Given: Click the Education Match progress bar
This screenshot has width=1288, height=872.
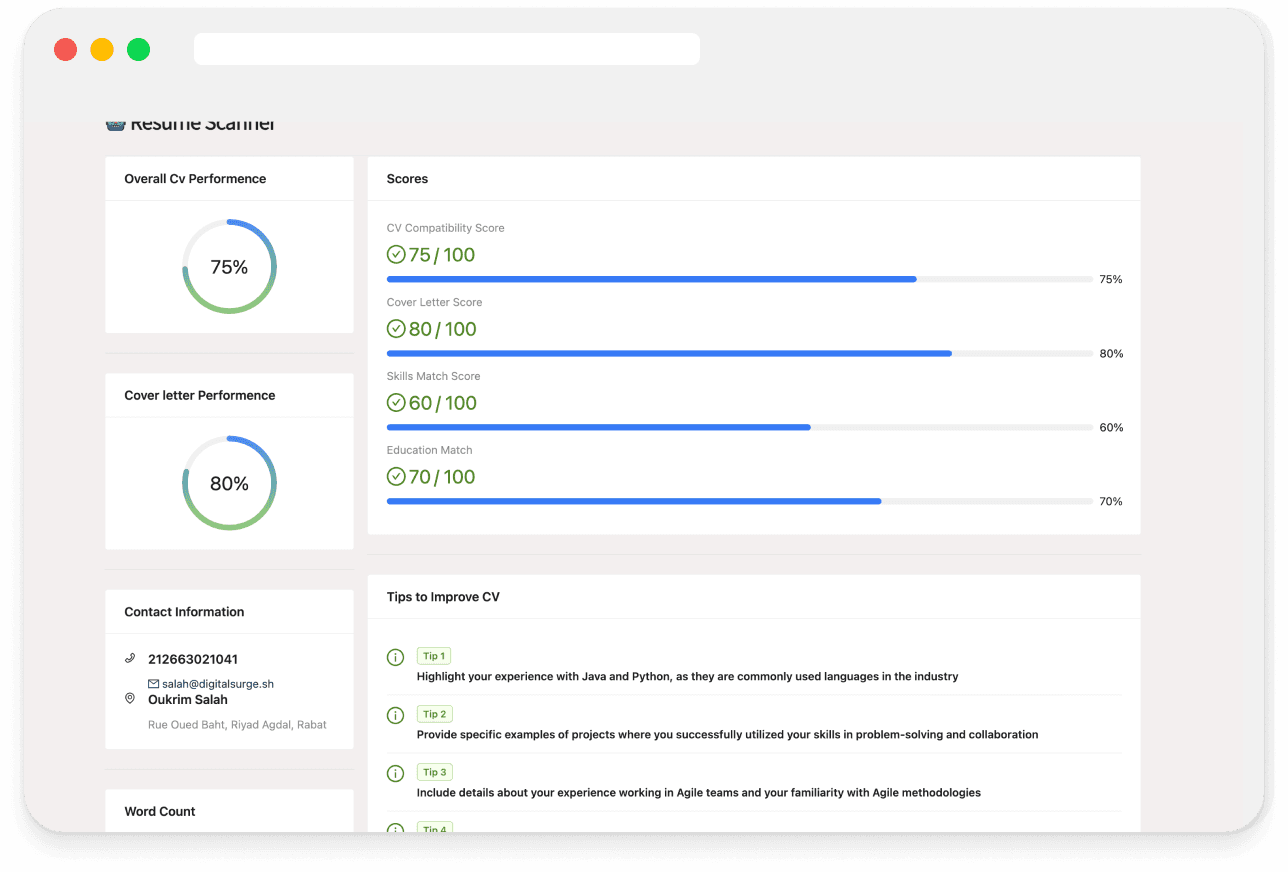Looking at the screenshot, I should click(739, 501).
